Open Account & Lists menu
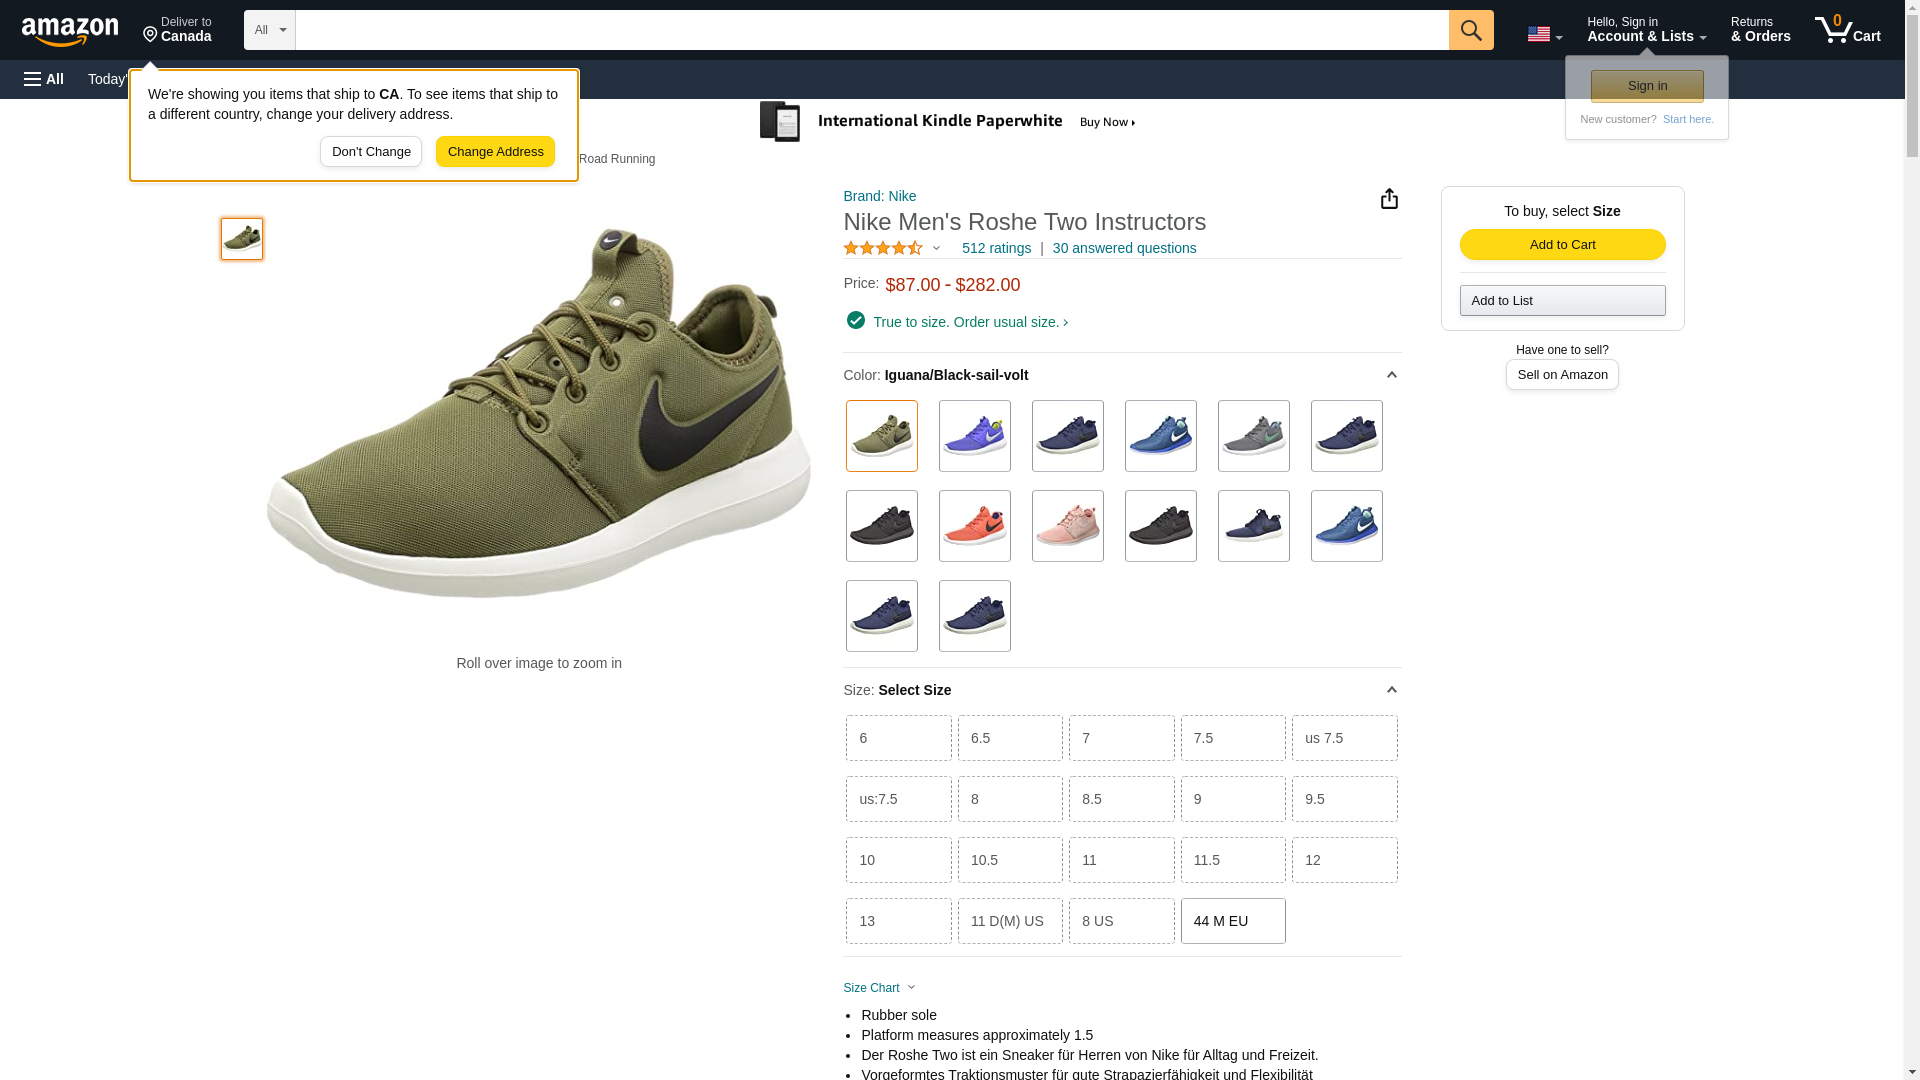Screen dimensions: 1920x1080 (x=1646, y=30)
